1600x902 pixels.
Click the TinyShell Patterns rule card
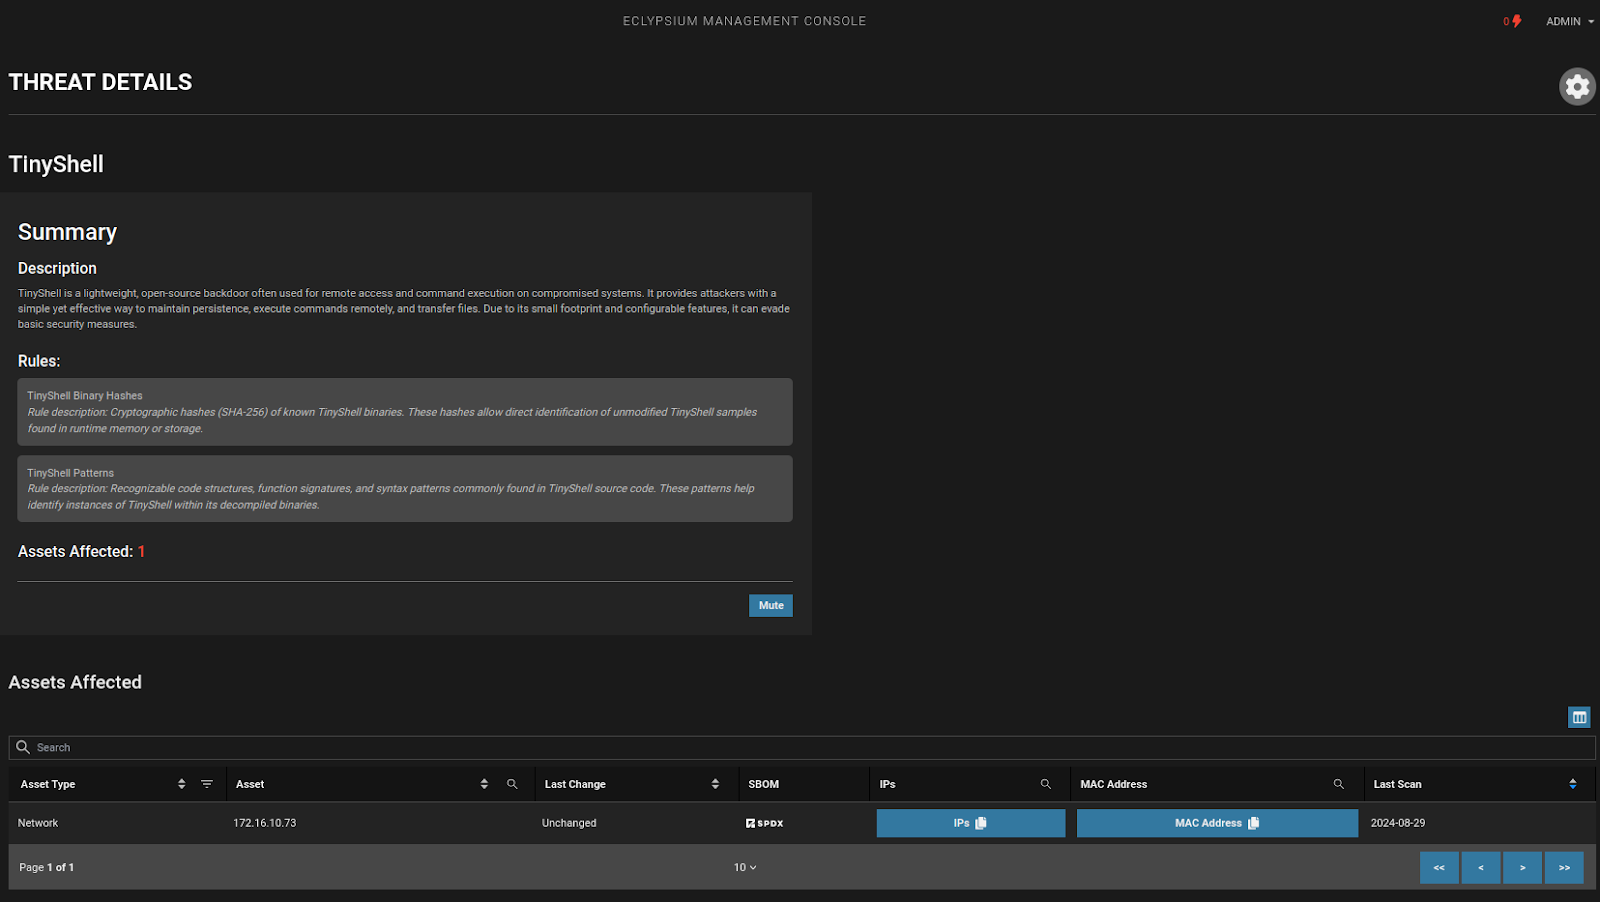(x=405, y=489)
